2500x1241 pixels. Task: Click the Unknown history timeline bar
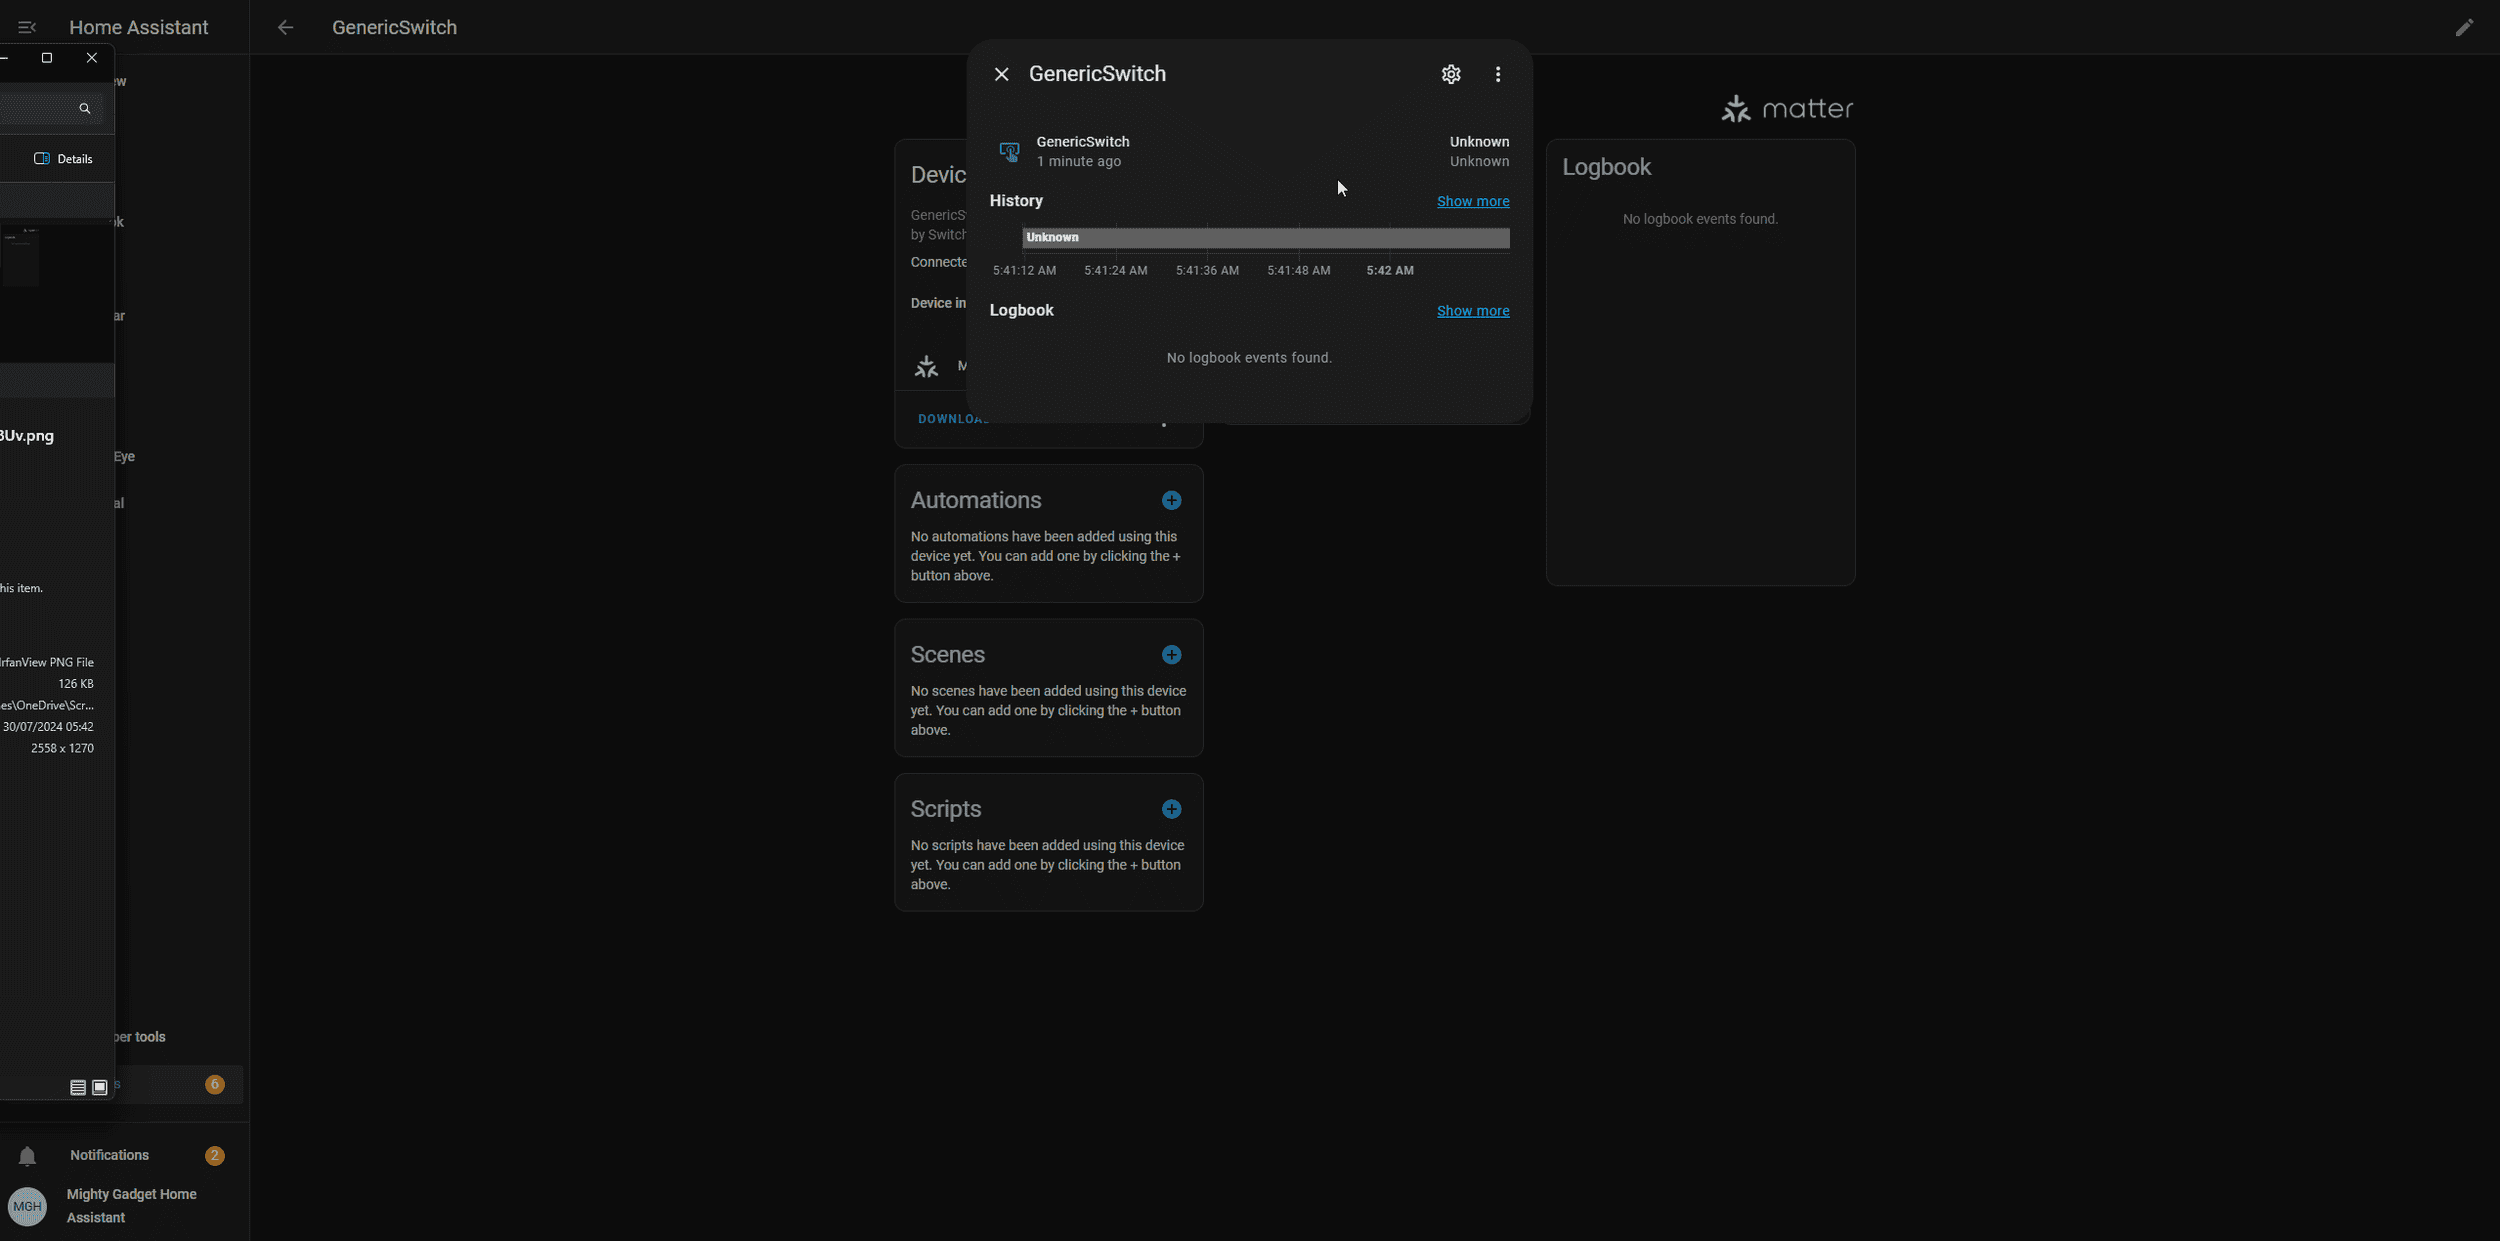[1265, 238]
